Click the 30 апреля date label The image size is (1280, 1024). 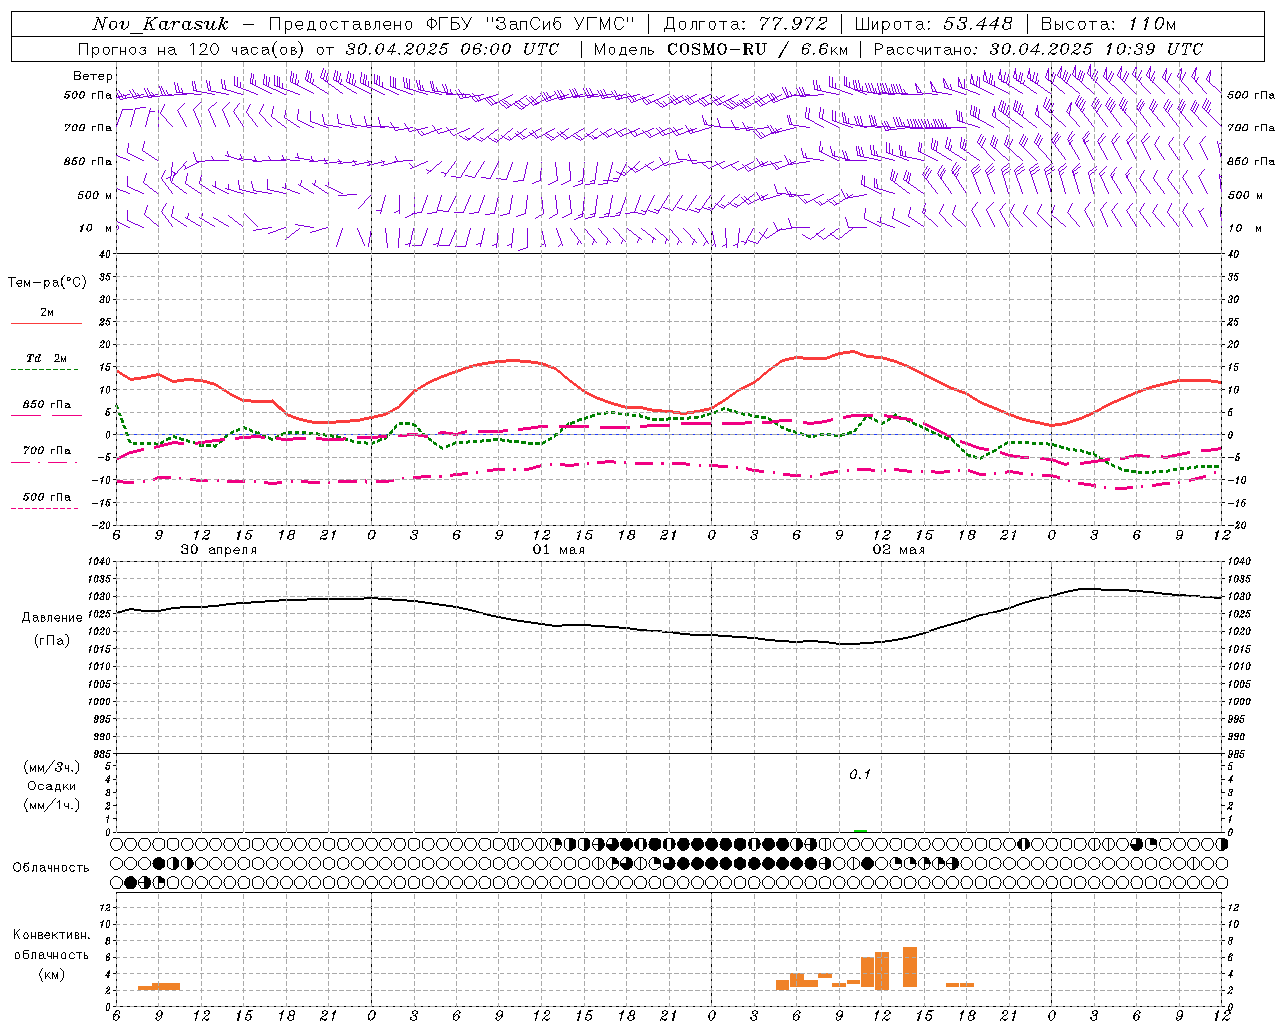tap(219, 550)
